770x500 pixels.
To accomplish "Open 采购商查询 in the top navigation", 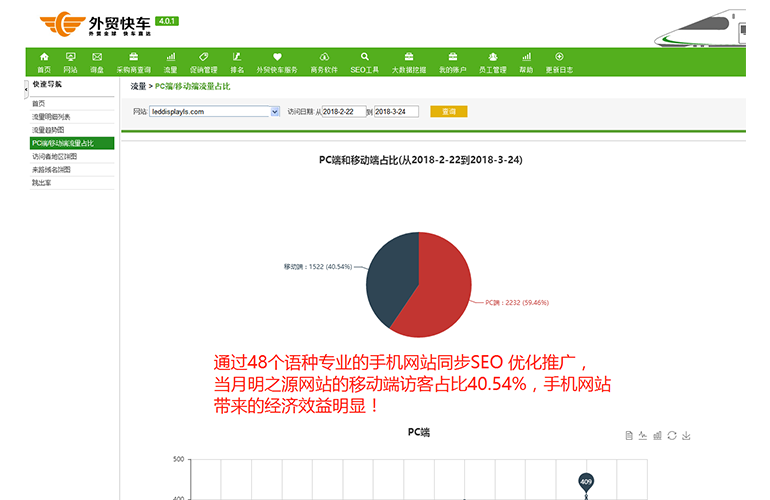I will (133, 63).
